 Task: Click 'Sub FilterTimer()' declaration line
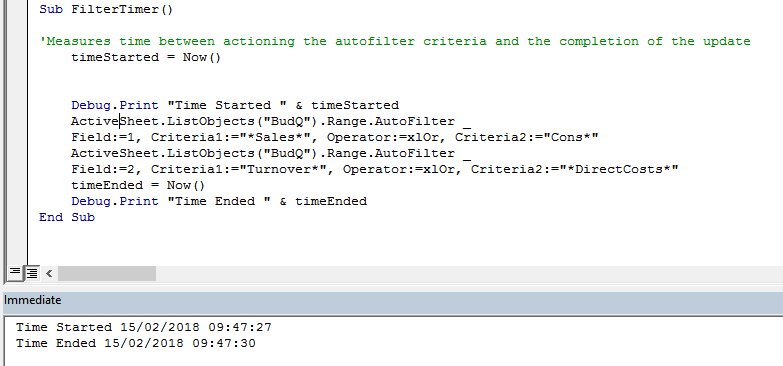click(106, 9)
